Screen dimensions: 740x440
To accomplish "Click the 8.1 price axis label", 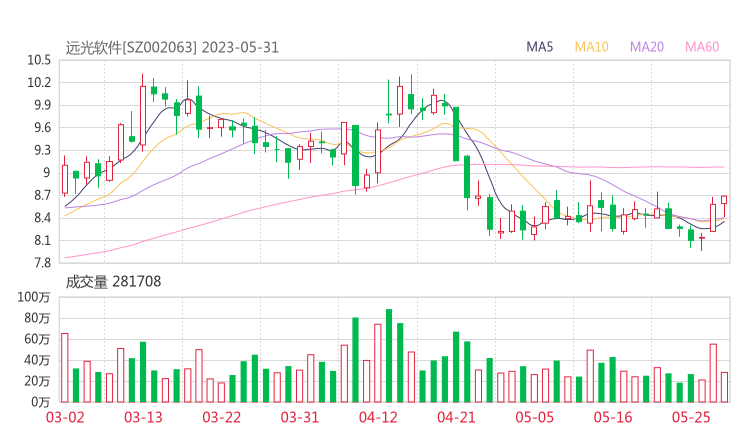I will [42, 240].
